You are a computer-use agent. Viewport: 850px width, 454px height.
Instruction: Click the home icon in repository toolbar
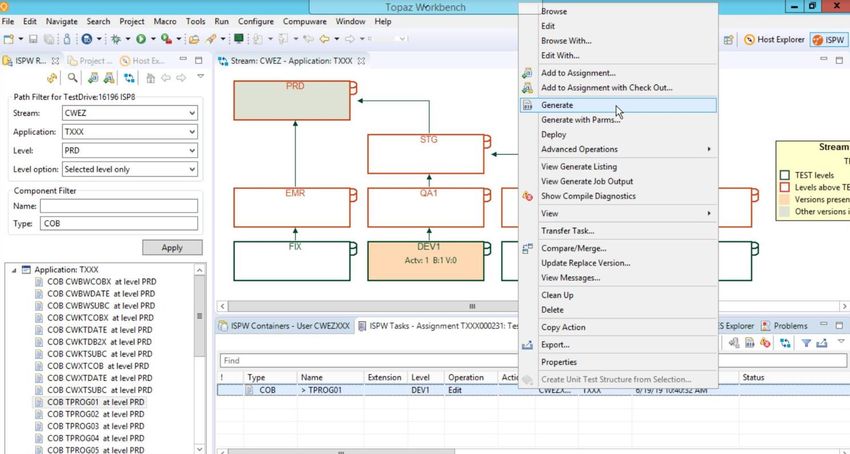(150, 78)
